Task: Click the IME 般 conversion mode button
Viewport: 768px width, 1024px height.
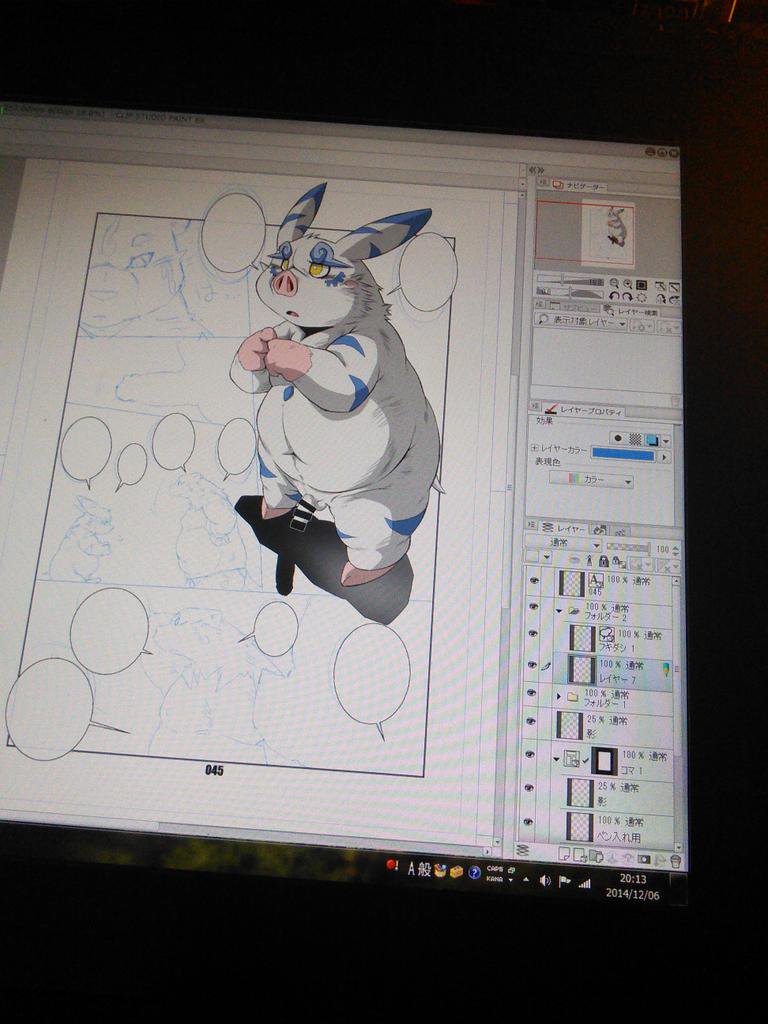Action: [x=424, y=869]
